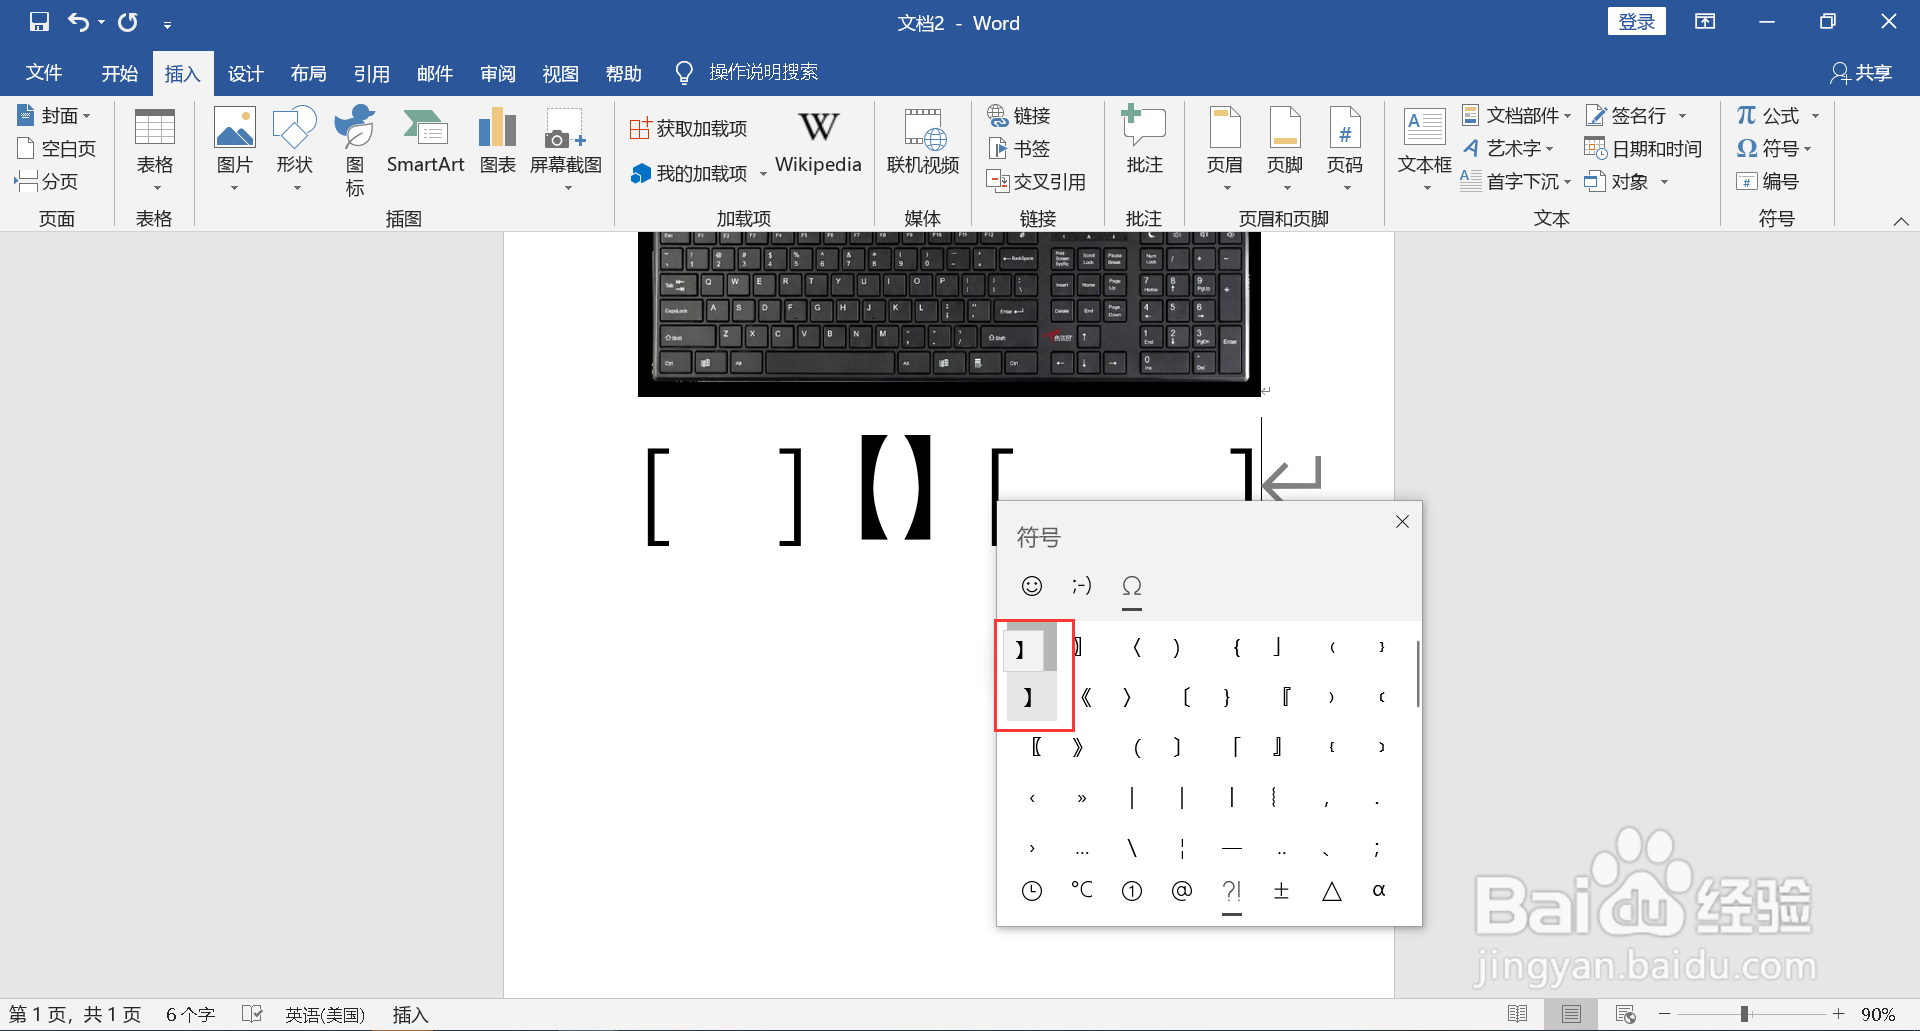Close the 符号 symbol panel
This screenshot has width=1920, height=1031.
[x=1402, y=521]
